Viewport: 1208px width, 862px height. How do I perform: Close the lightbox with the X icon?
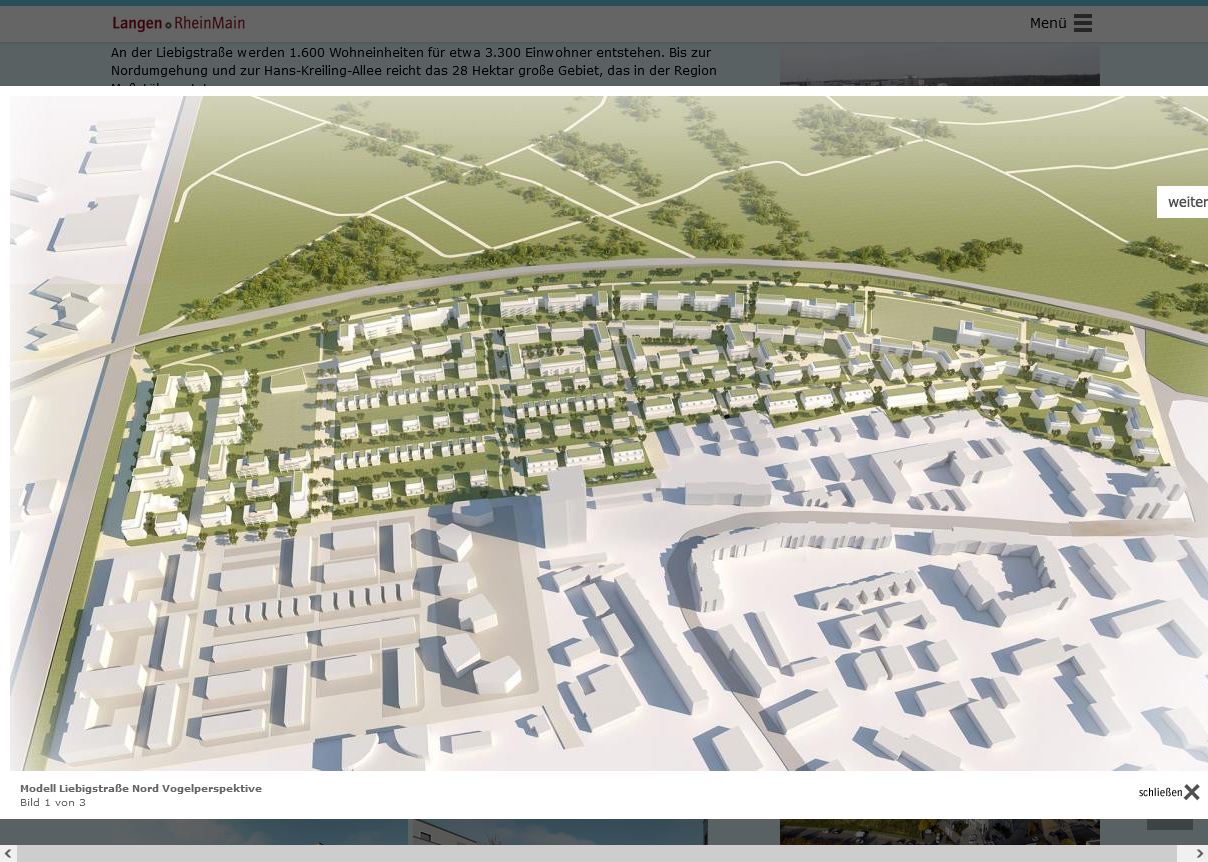pyautogui.click(x=1191, y=792)
